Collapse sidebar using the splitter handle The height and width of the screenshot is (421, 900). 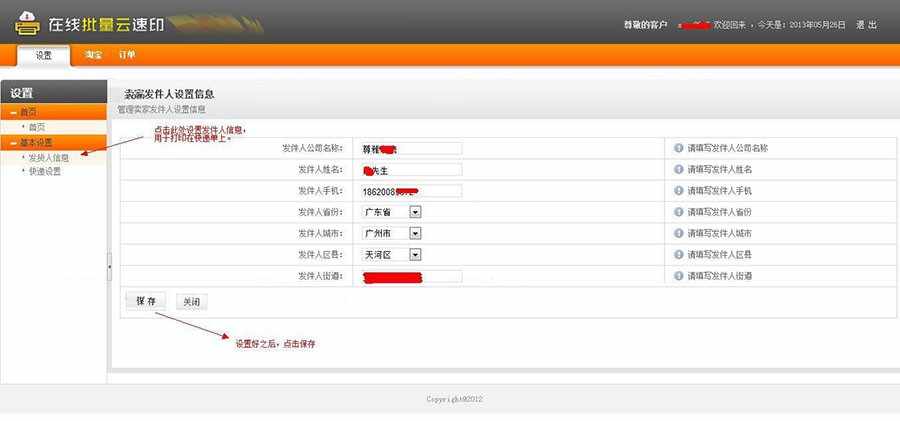click(109, 266)
